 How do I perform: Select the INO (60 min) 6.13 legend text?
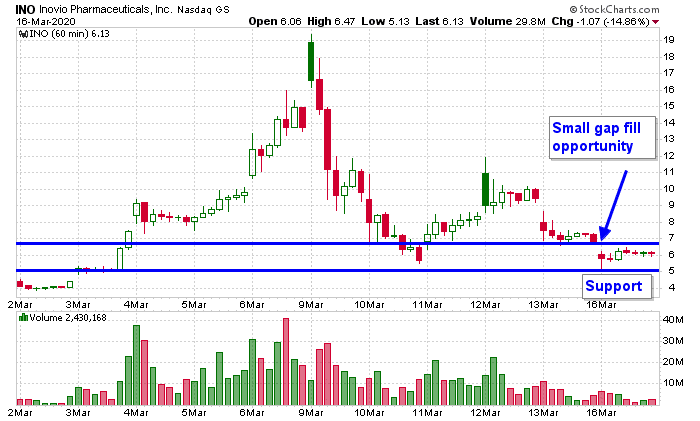pos(69,34)
